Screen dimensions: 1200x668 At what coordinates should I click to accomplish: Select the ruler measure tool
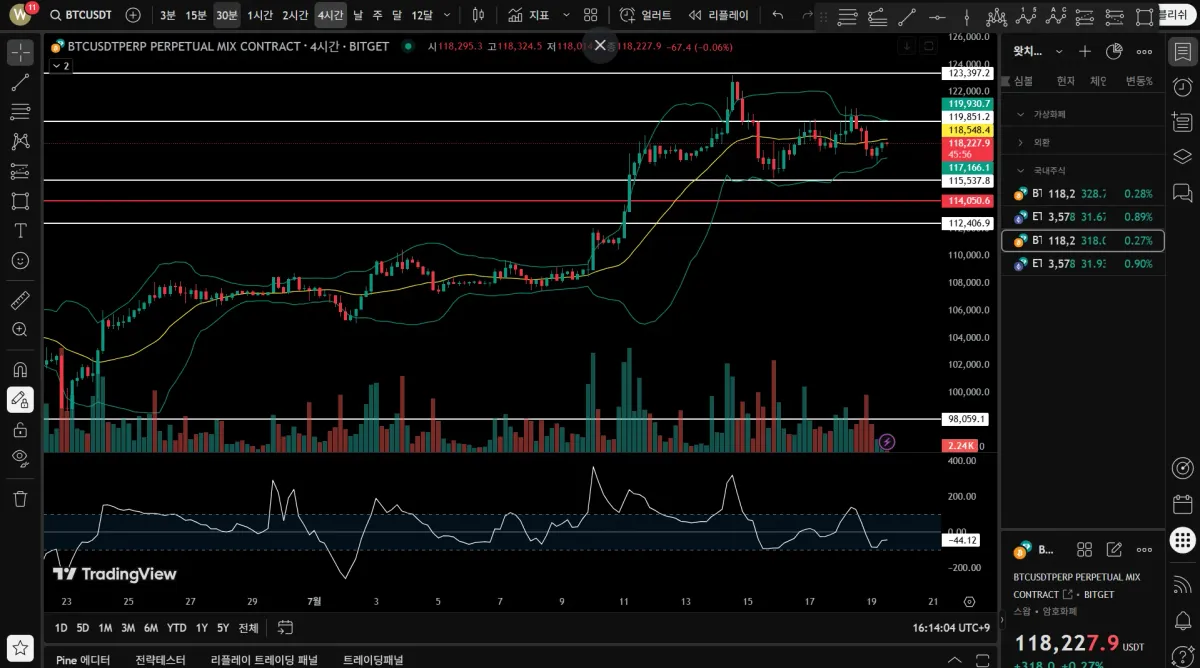20,300
